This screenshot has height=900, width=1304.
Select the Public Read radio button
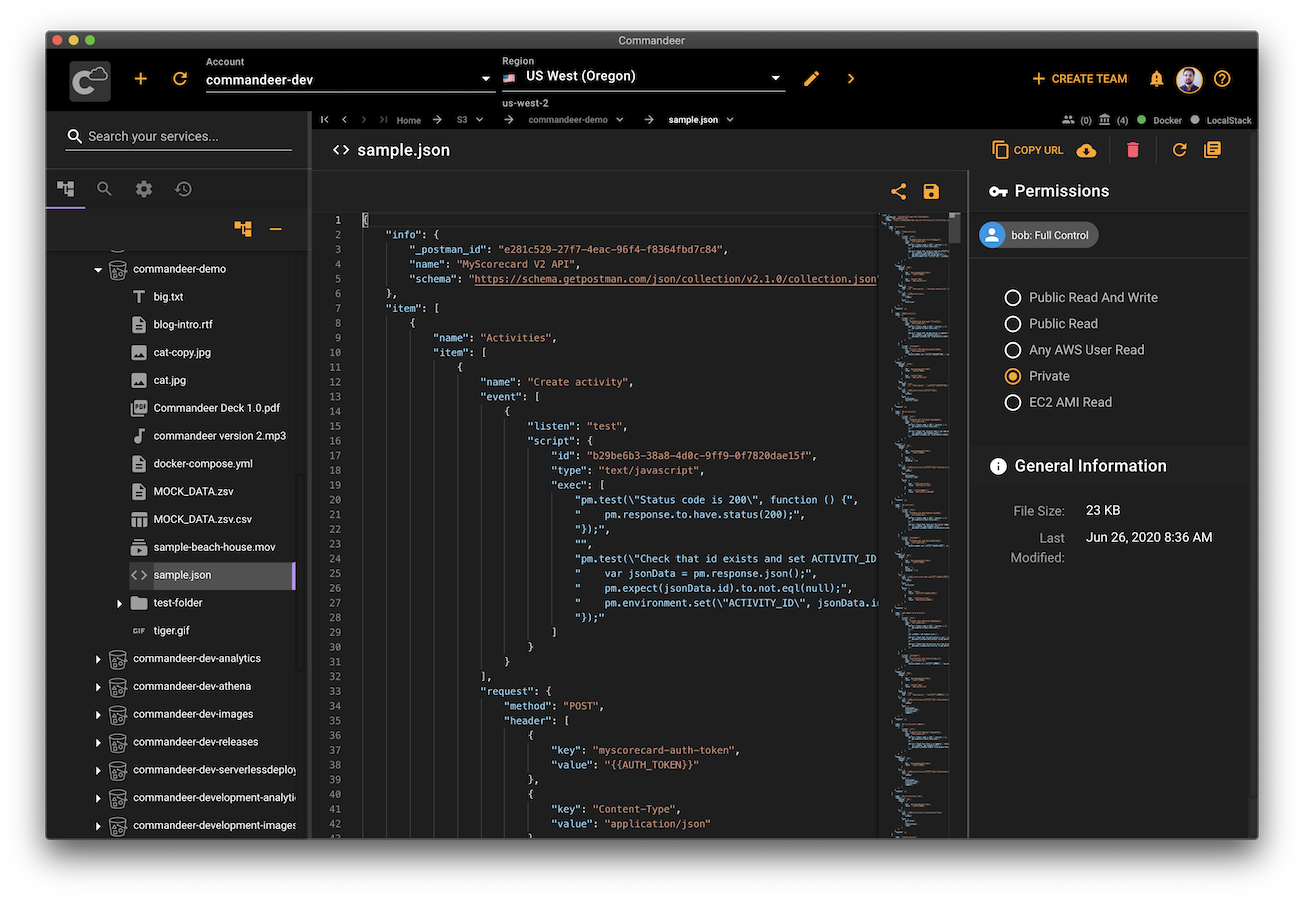[x=1013, y=324]
